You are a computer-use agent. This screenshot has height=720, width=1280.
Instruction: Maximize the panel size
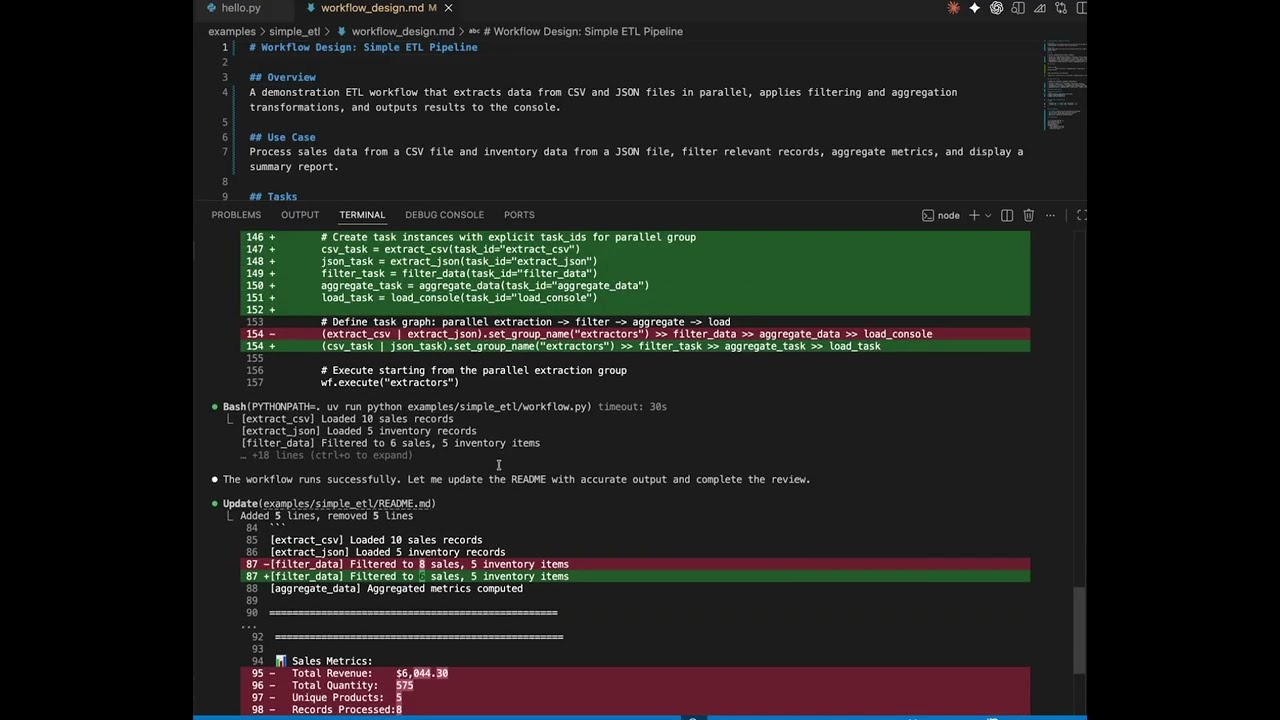[x=1081, y=215]
